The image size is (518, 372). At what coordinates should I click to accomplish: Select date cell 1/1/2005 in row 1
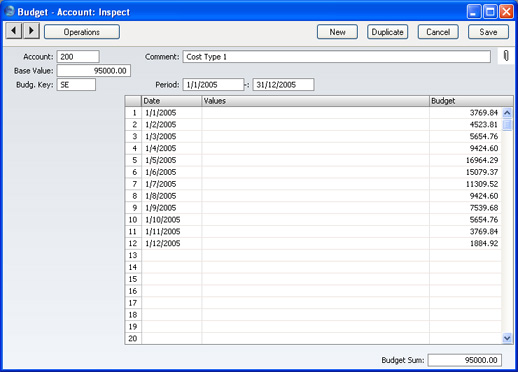(x=172, y=113)
